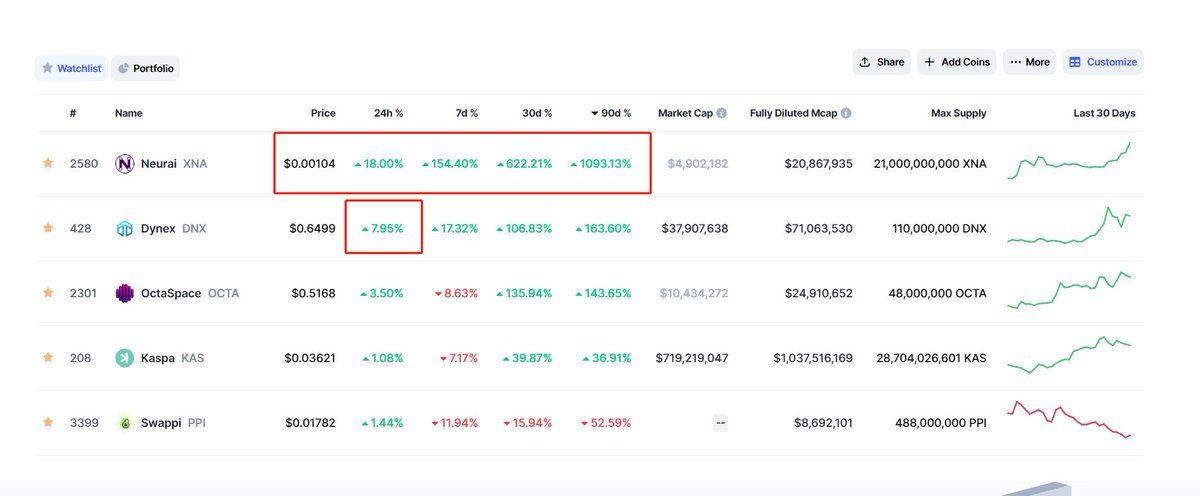
Task: Sort by the Max Supply column header
Action: pyautogui.click(x=959, y=113)
